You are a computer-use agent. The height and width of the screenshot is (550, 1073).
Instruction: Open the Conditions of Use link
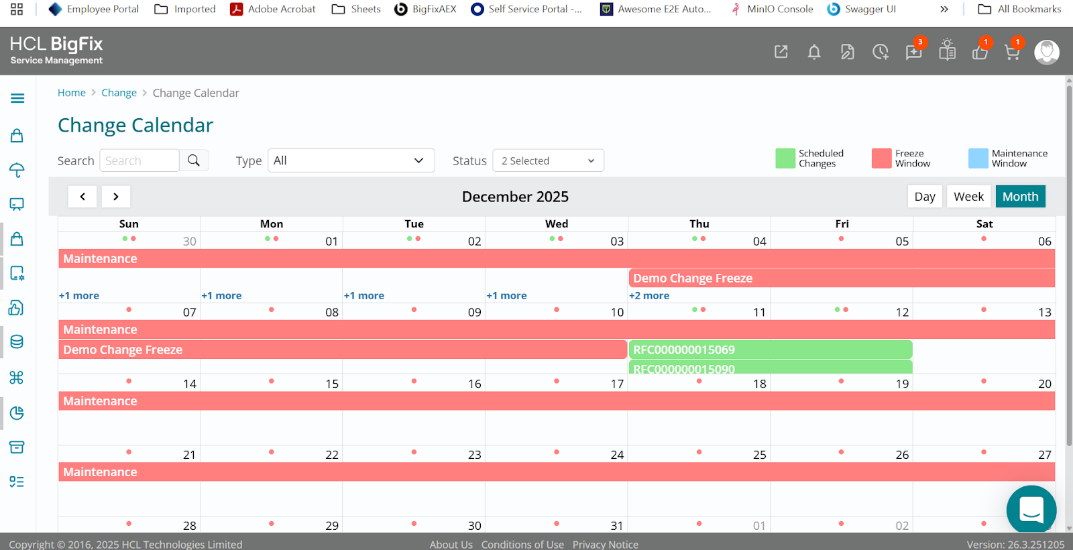point(522,545)
